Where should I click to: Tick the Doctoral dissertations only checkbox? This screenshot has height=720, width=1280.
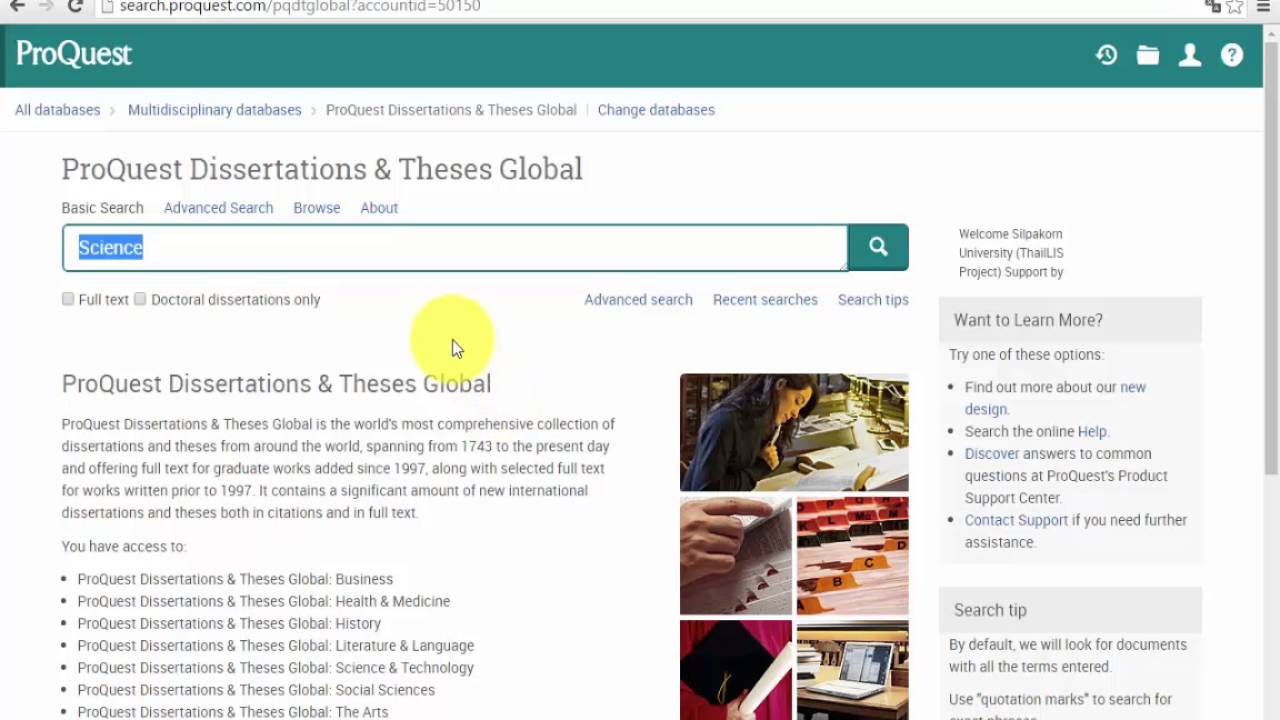pyautogui.click(x=140, y=299)
